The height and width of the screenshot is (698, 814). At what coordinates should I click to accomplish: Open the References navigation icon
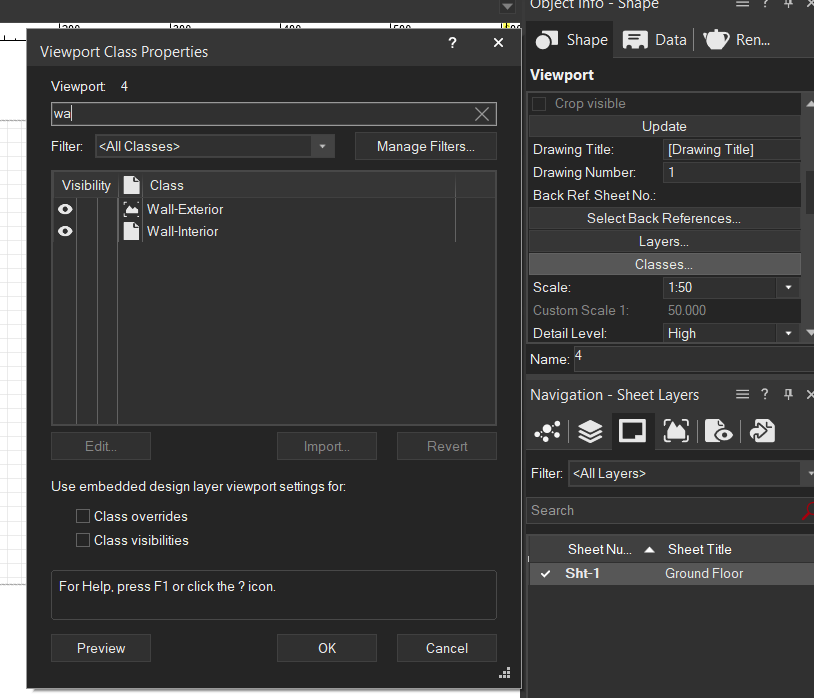coord(762,431)
